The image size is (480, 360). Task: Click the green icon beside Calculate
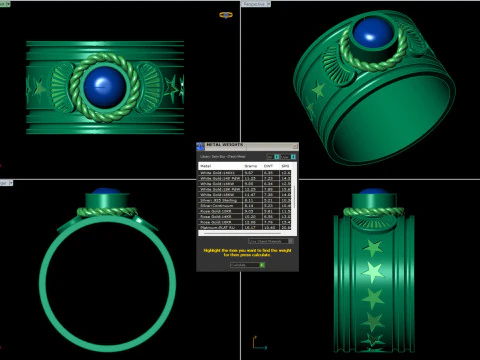click(x=262, y=265)
